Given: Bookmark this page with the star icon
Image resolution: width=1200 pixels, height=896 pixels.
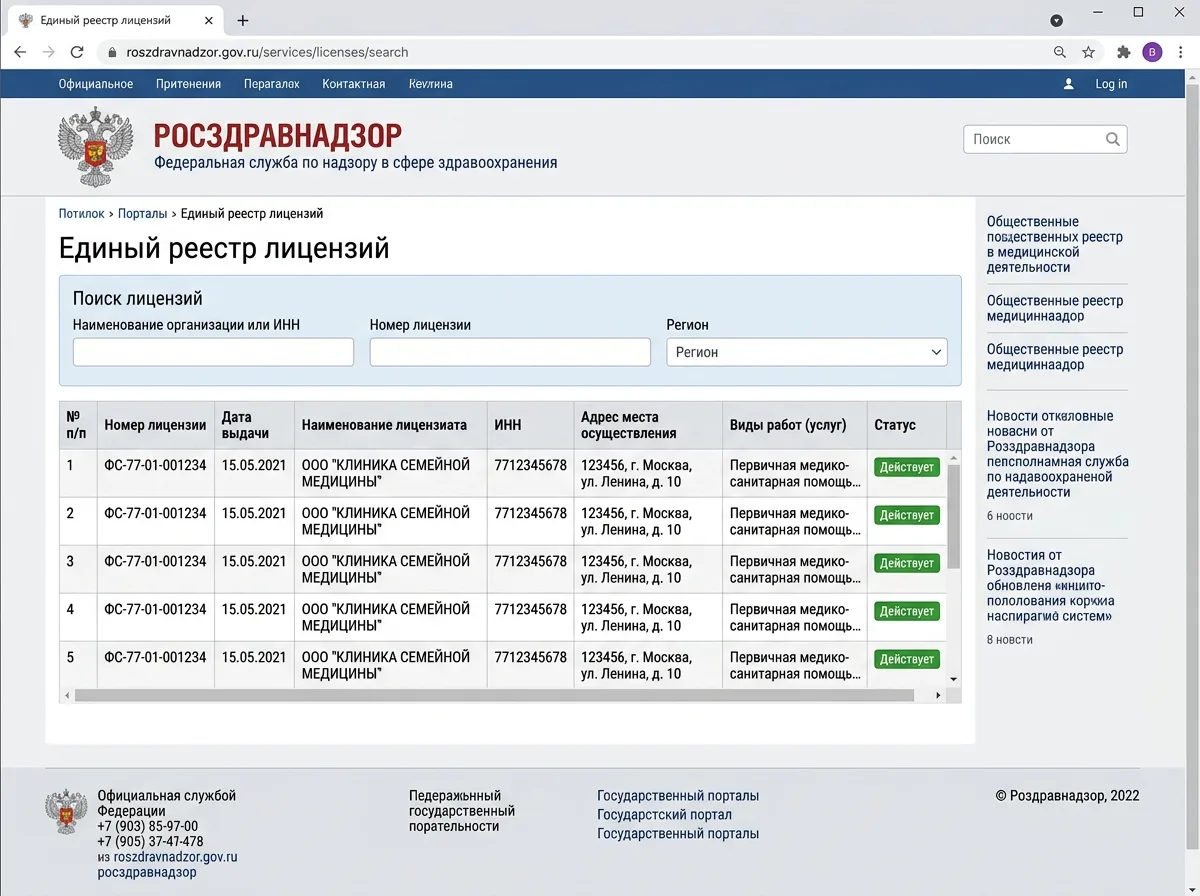Looking at the screenshot, I should click(1088, 52).
